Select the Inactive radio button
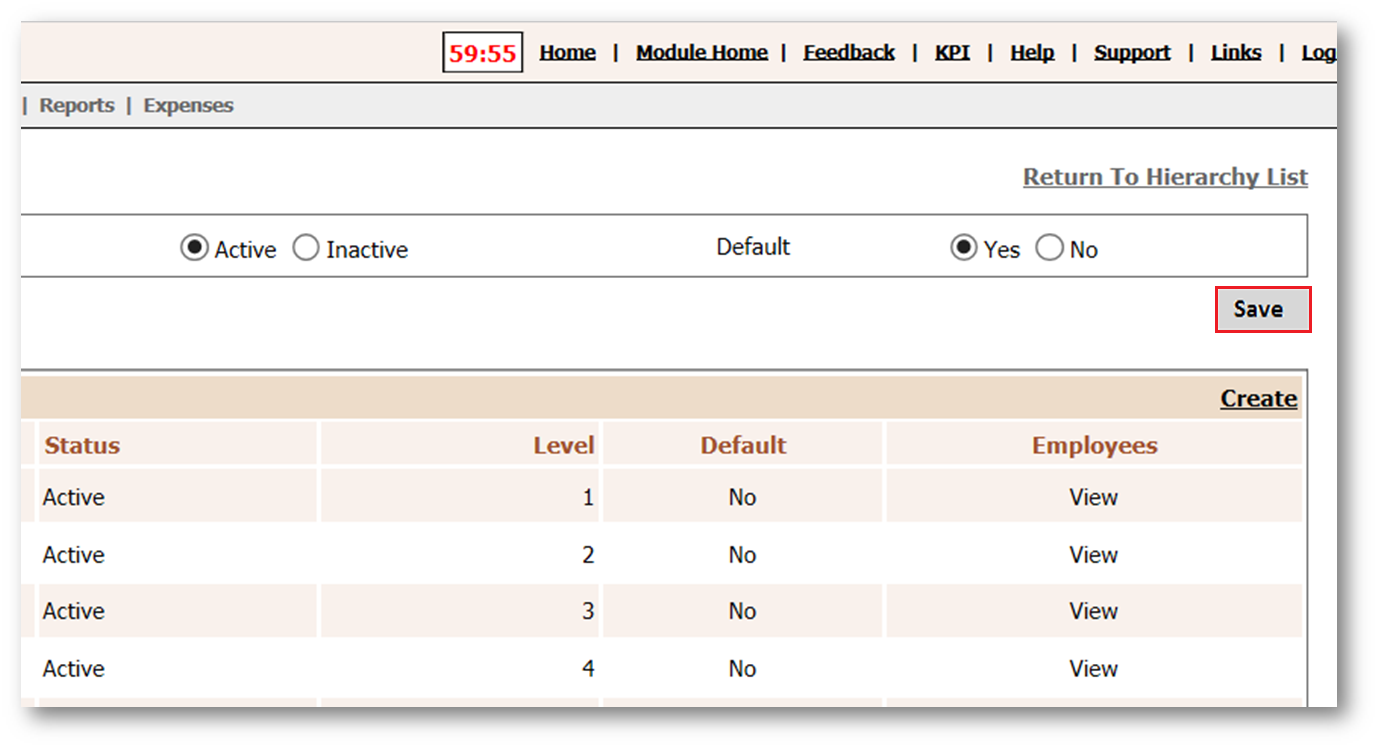The image size is (1379, 749). [x=306, y=248]
